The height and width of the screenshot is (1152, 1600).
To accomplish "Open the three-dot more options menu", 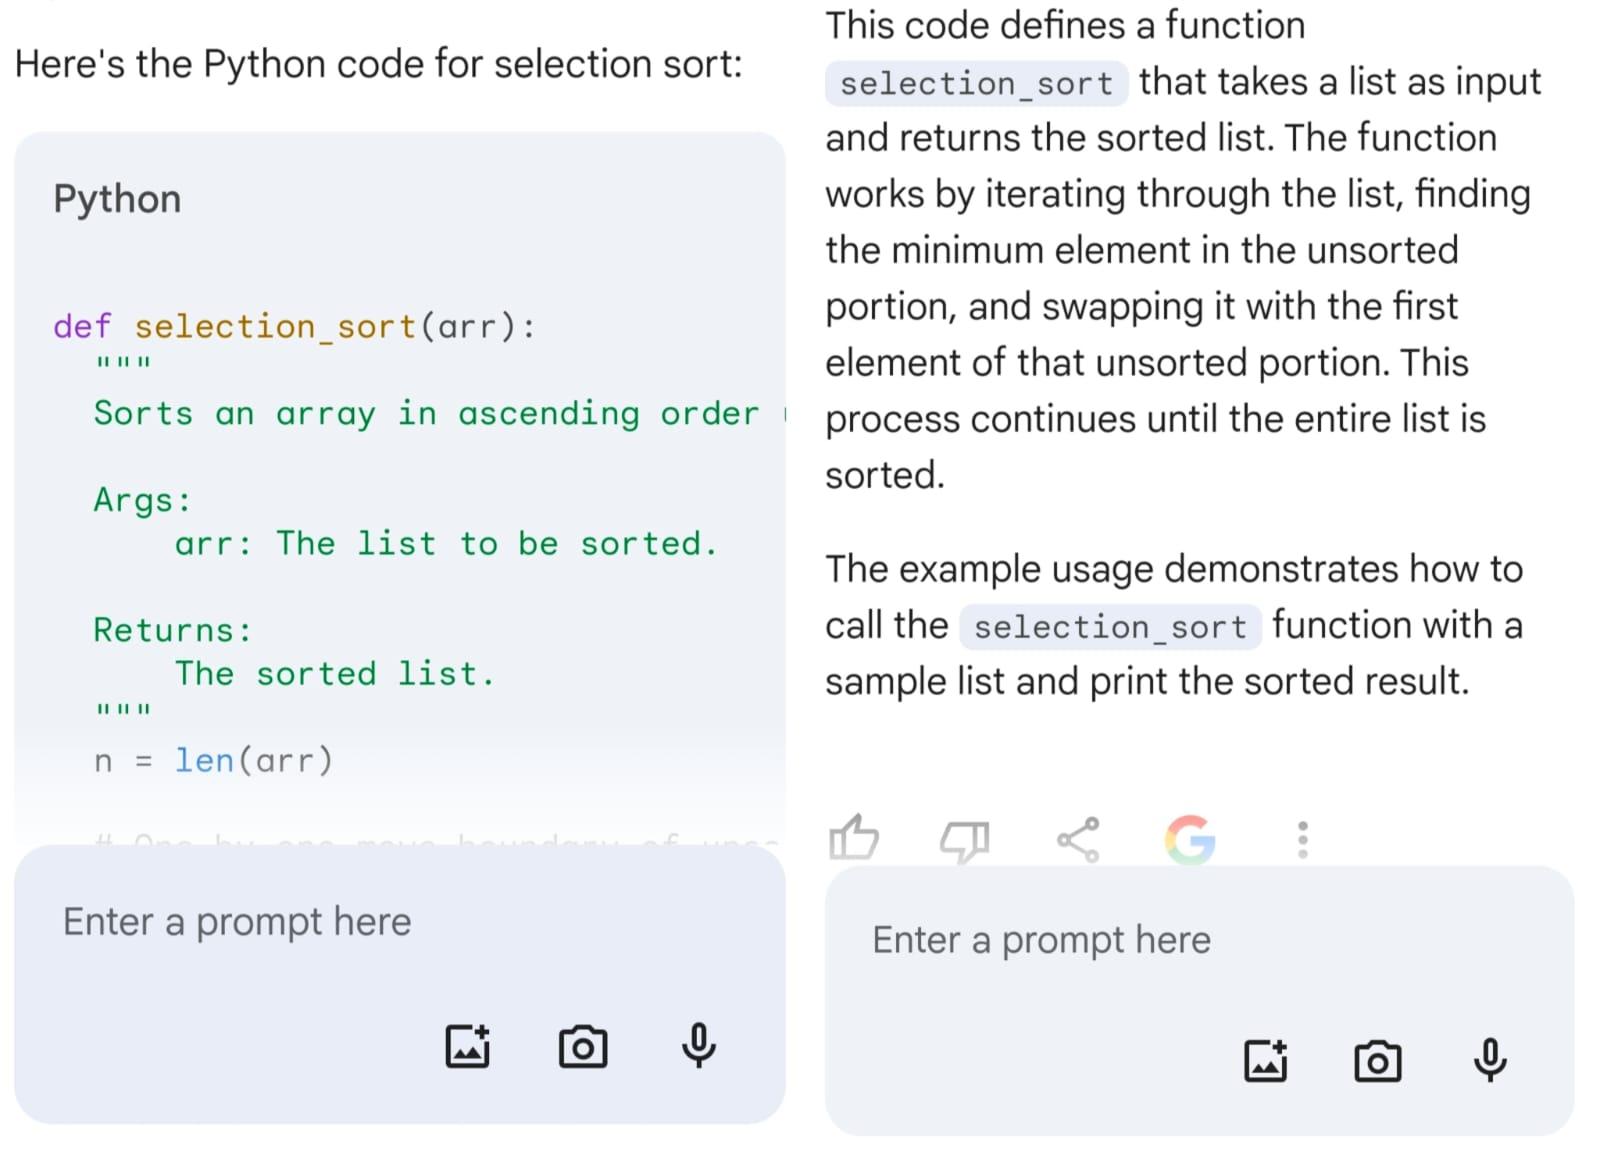I will click(x=1302, y=840).
